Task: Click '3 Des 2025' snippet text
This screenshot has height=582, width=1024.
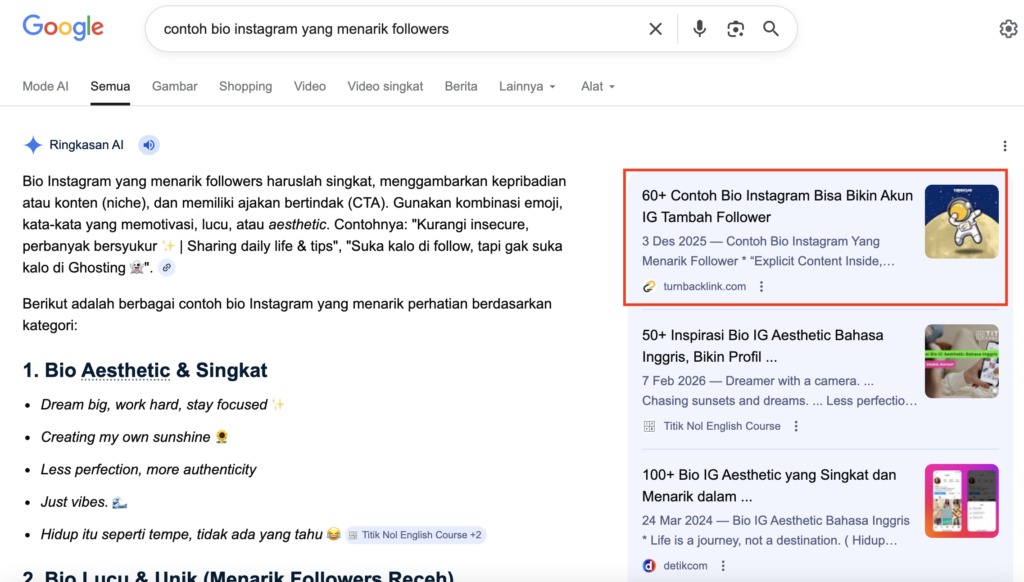Action: click(x=674, y=242)
